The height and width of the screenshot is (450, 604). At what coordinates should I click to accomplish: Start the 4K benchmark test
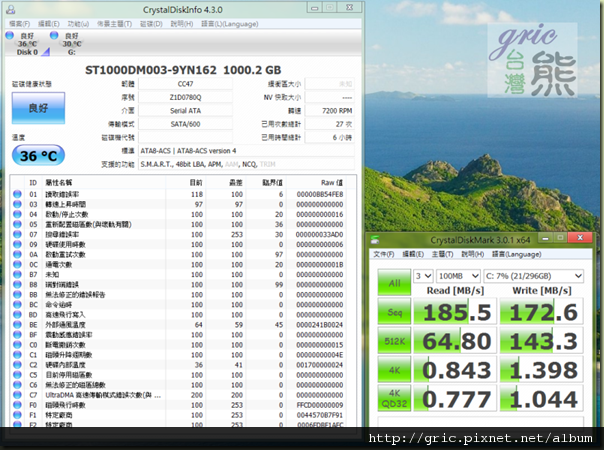pyautogui.click(x=394, y=370)
